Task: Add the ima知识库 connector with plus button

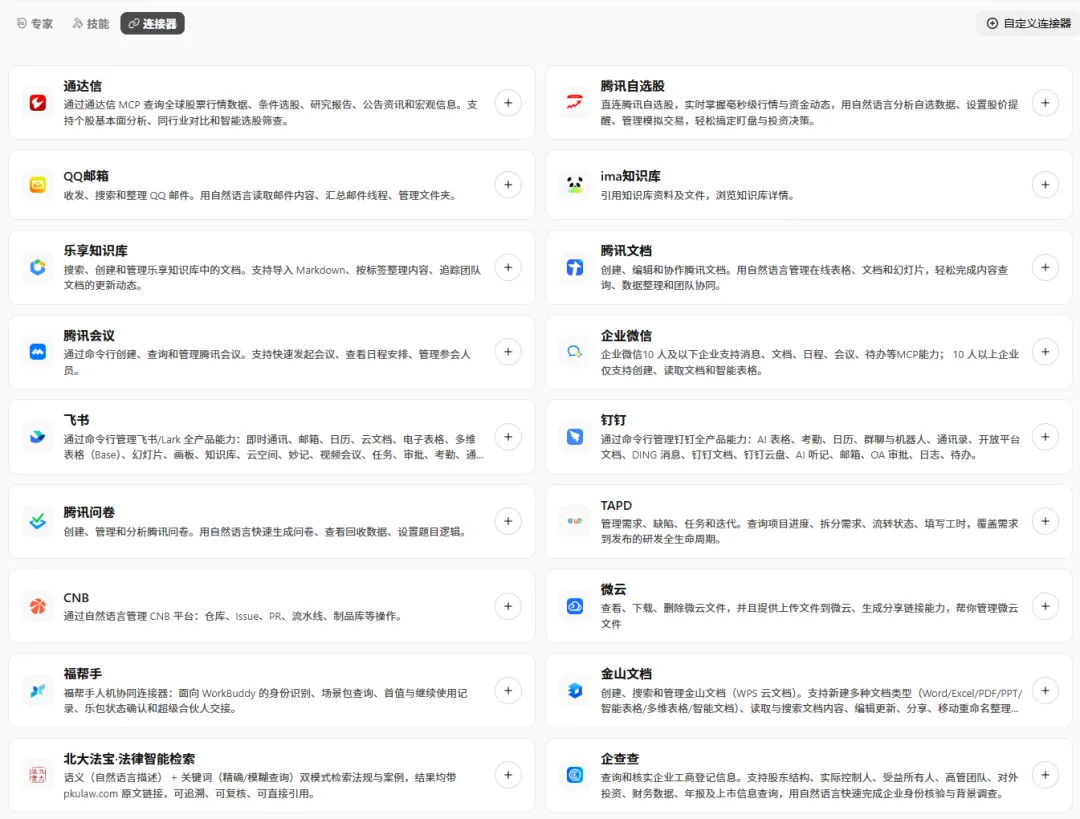Action: [1045, 185]
